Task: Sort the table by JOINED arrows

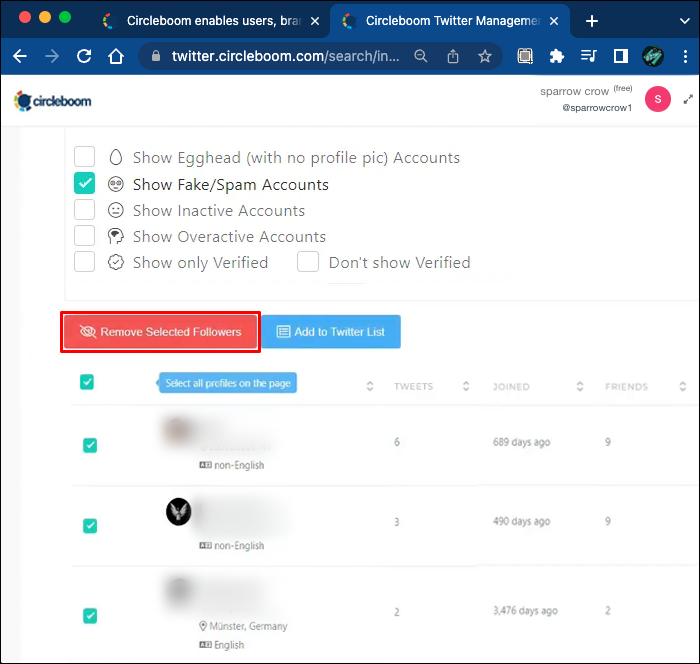Action: (x=580, y=386)
